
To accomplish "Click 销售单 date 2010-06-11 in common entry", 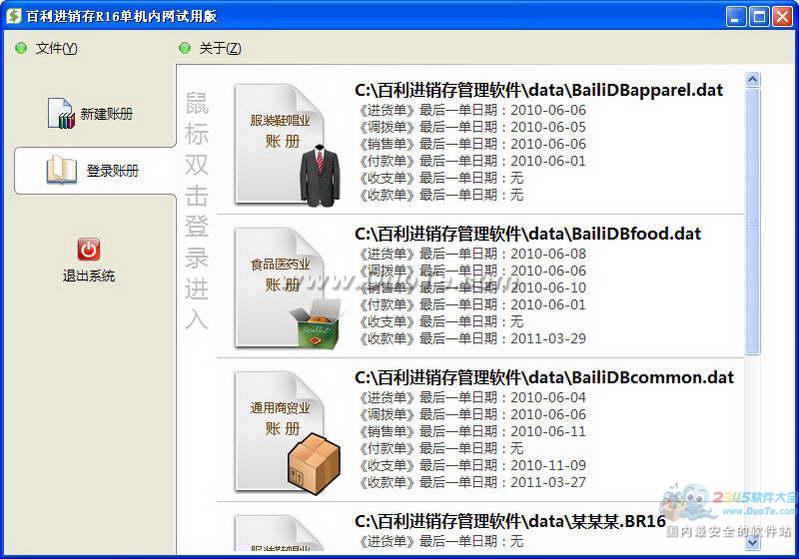I will [x=548, y=431].
